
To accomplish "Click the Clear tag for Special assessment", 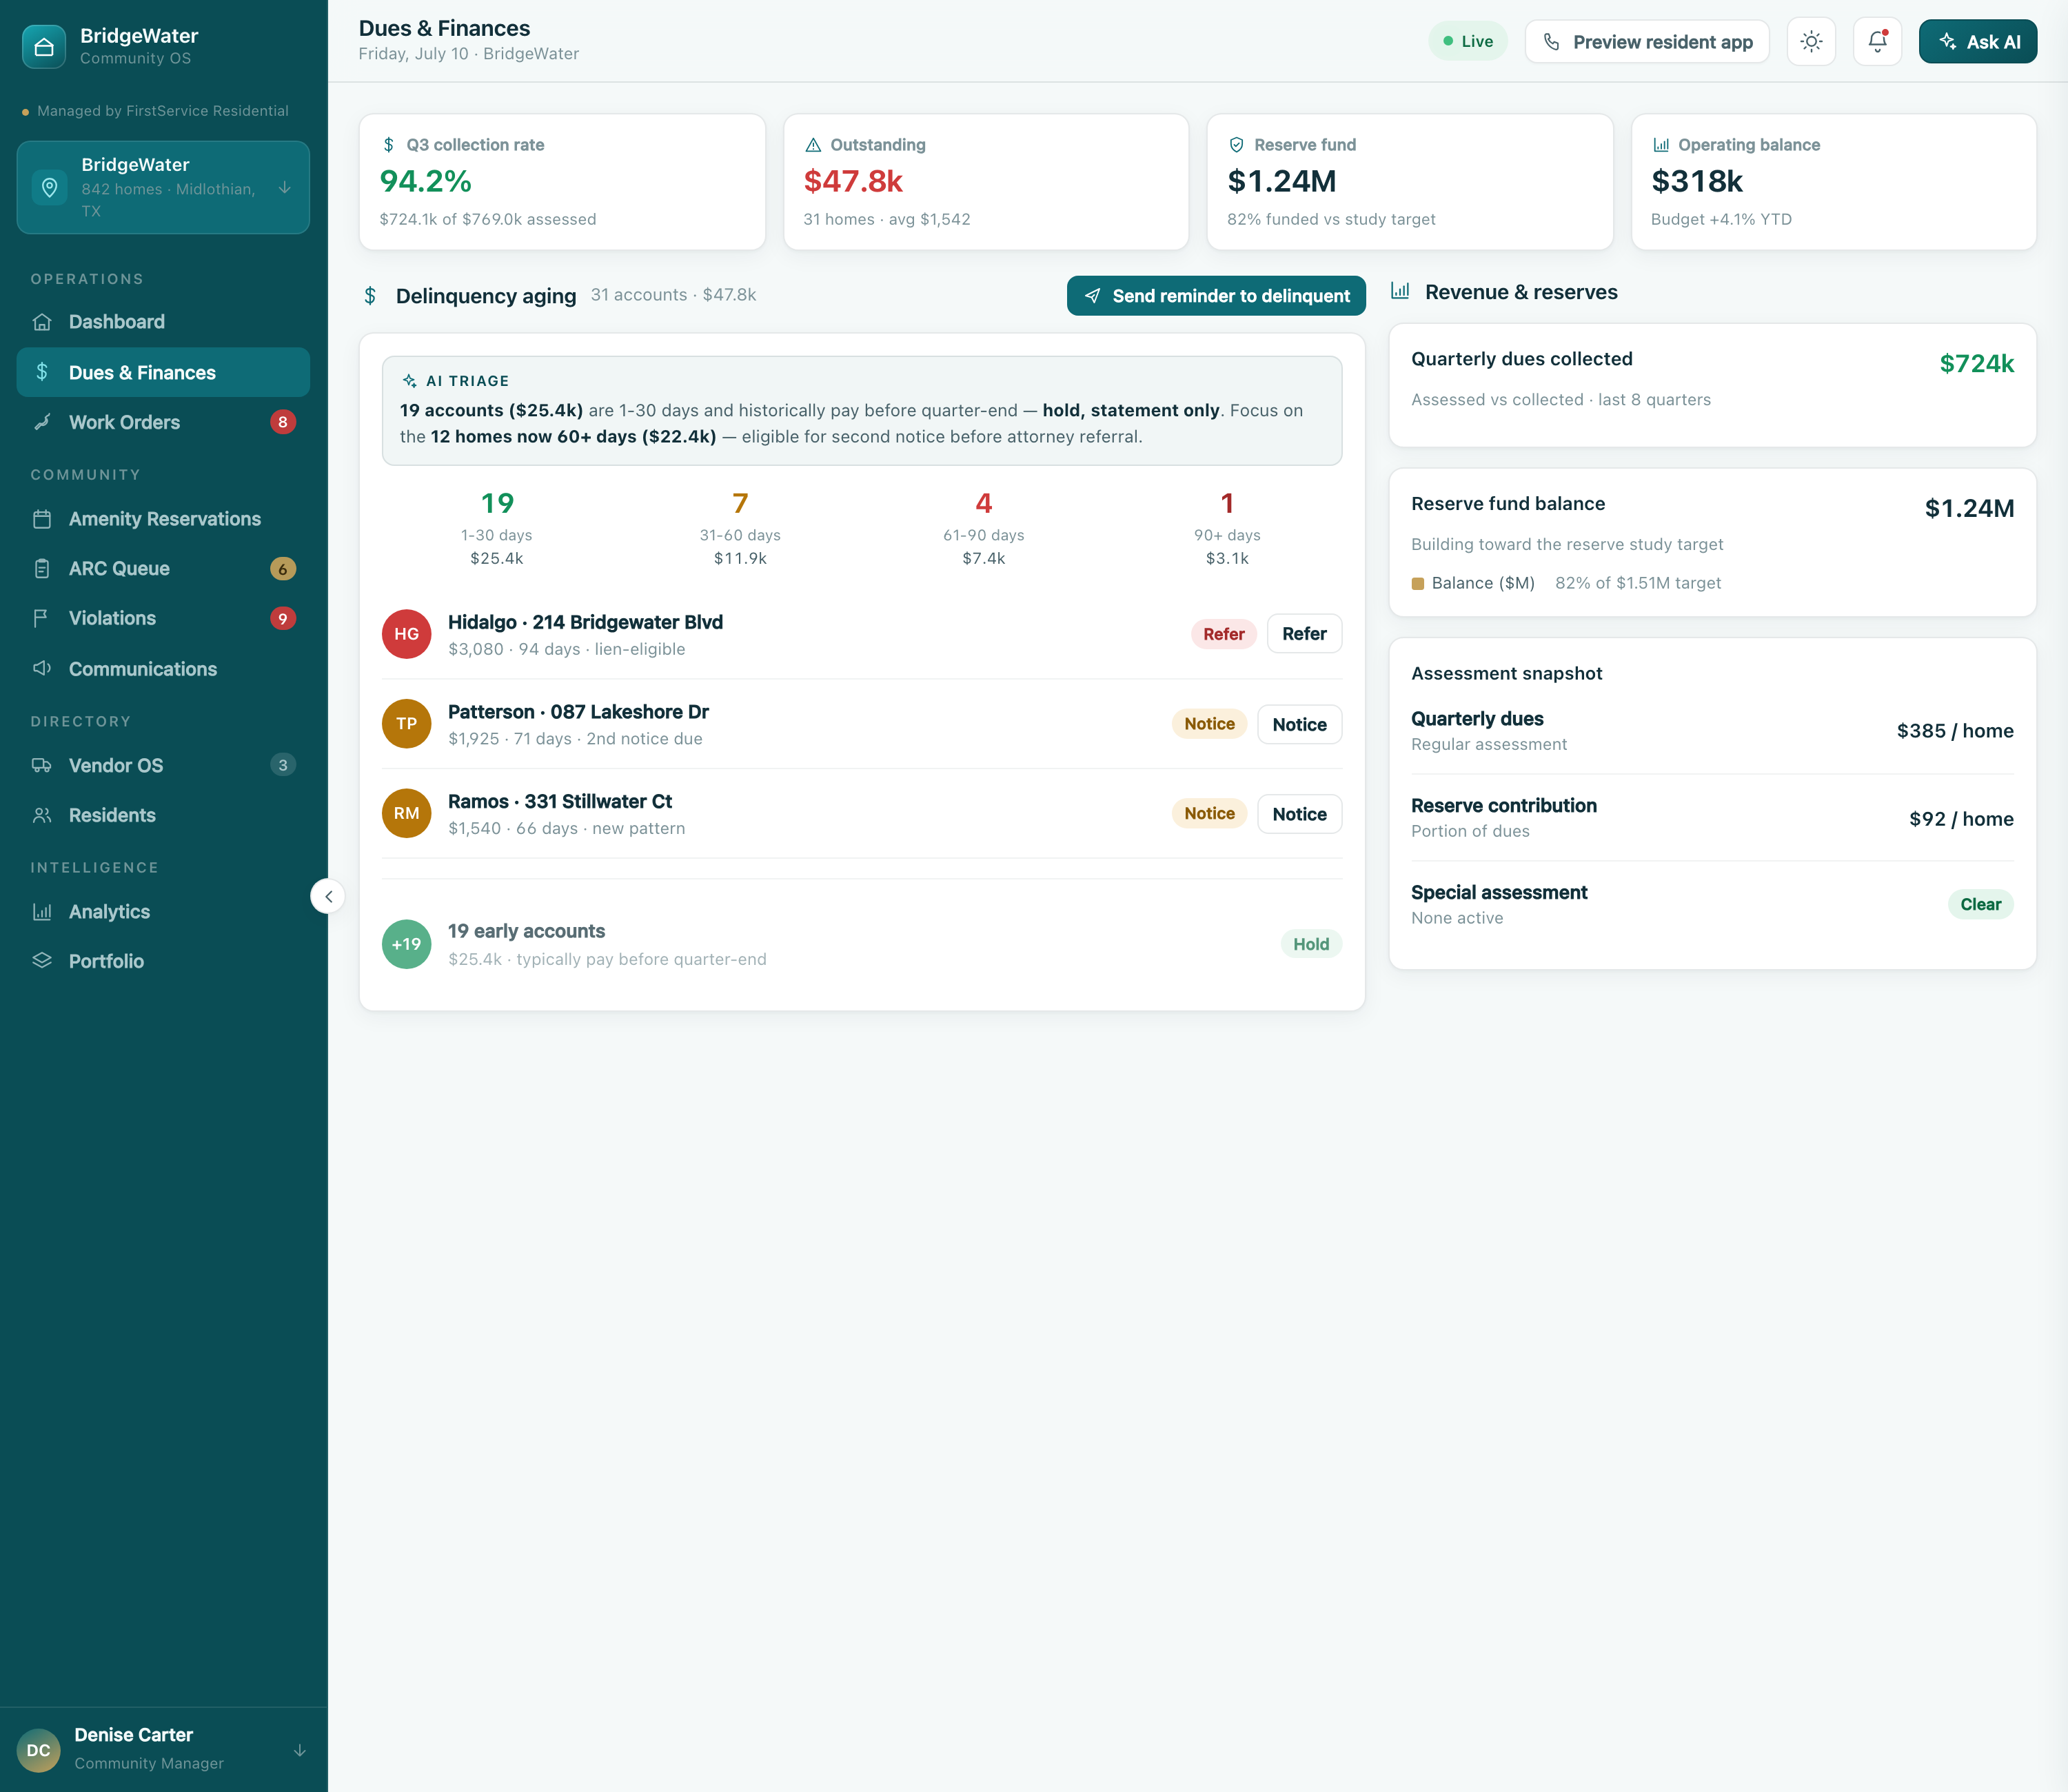I will tap(1980, 904).
